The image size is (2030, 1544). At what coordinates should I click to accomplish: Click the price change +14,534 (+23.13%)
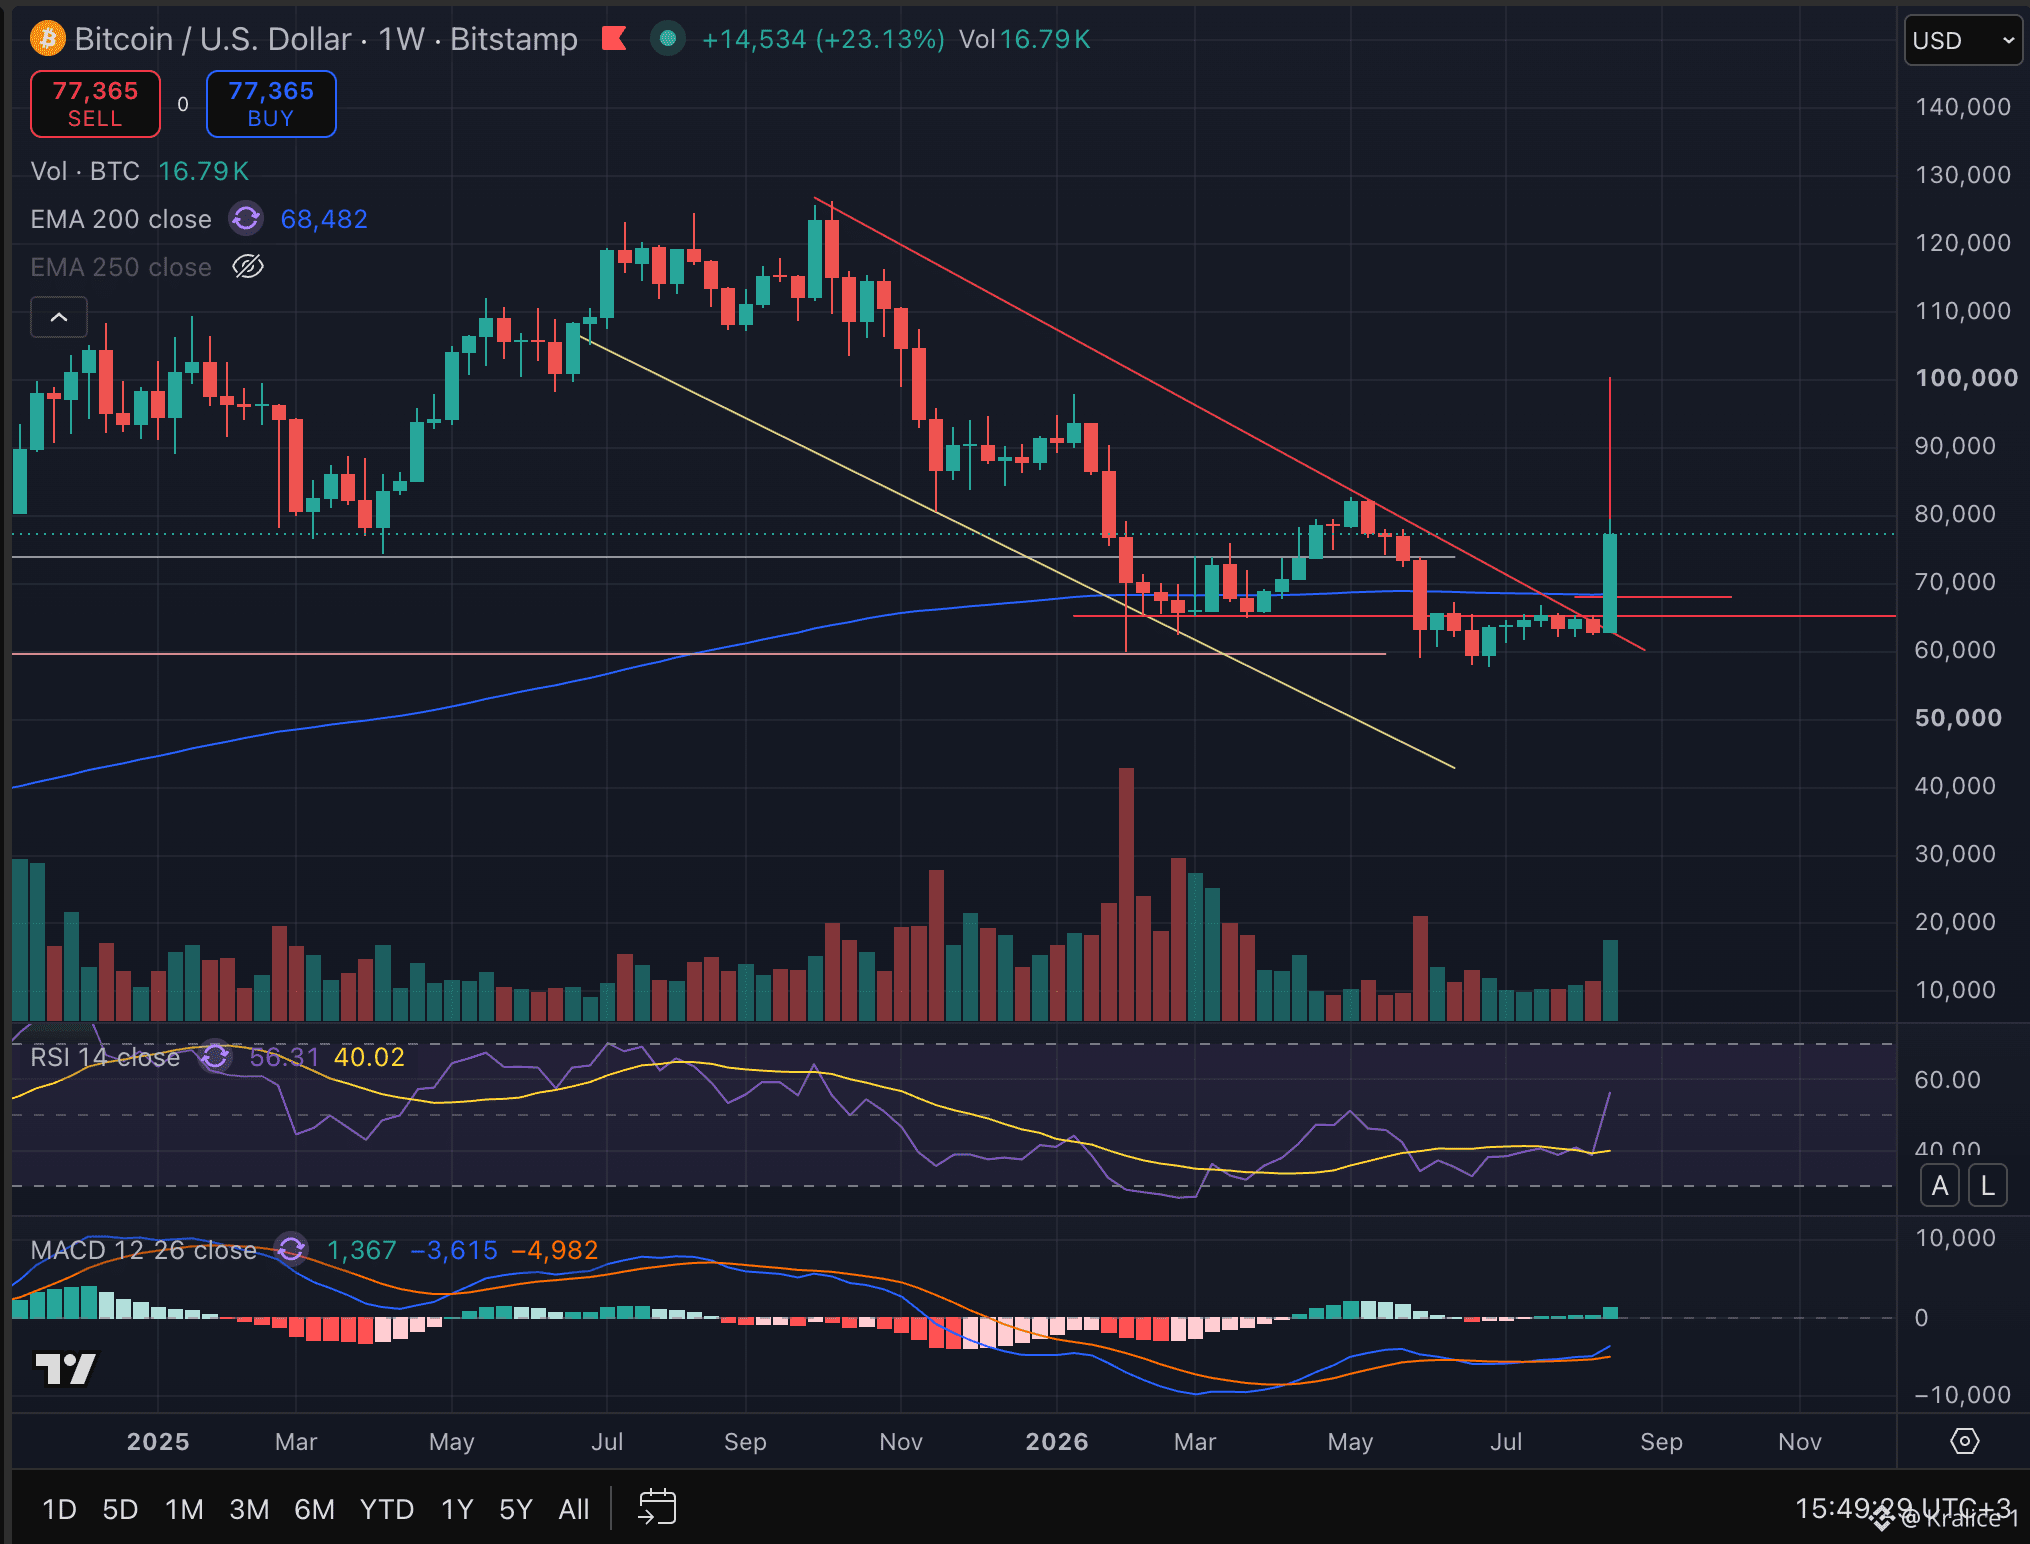[823, 39]
